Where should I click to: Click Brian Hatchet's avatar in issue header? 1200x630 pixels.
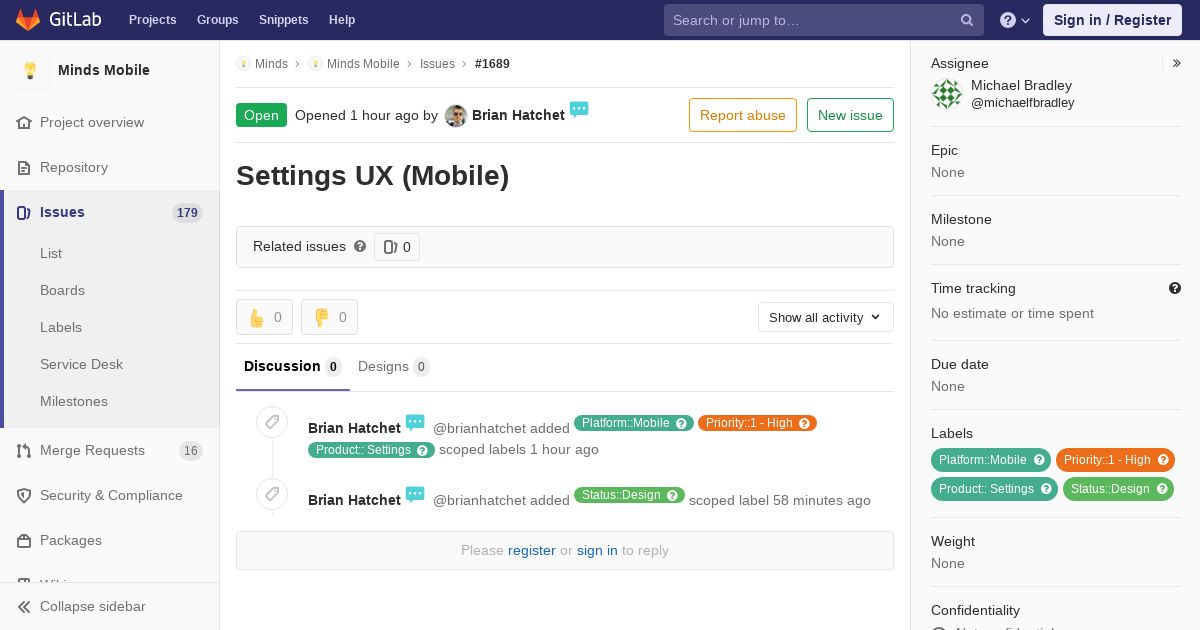coord(456,116)
